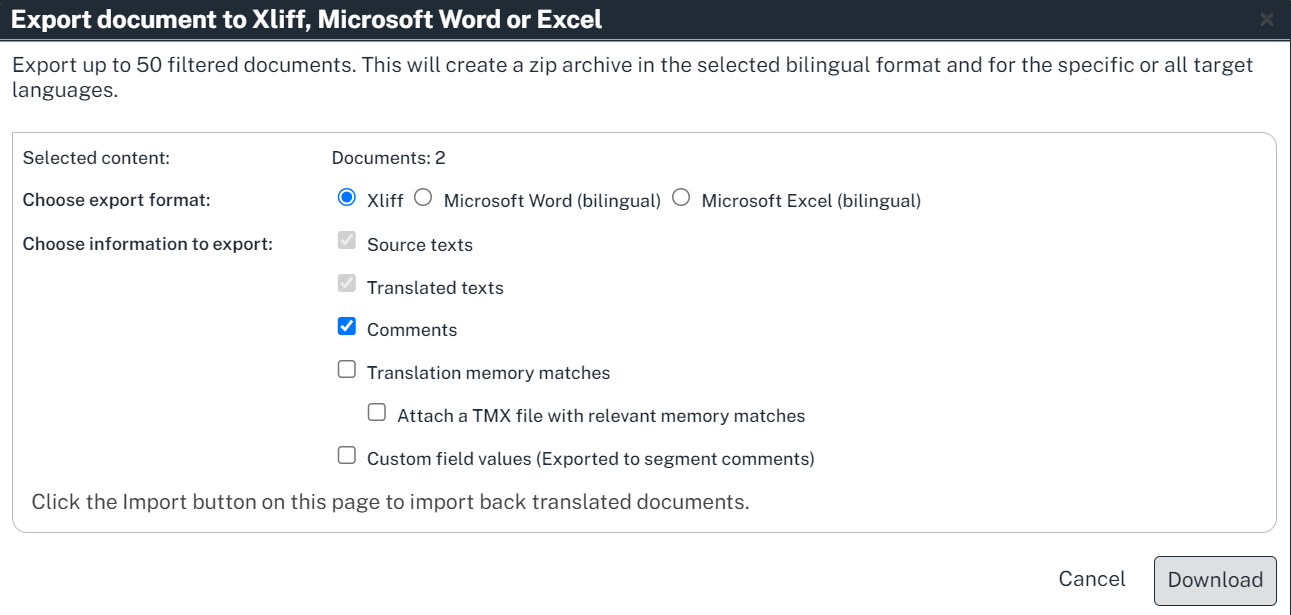Click the 'Selected content:' label
1291x615 pixels.
coord(96,158)
